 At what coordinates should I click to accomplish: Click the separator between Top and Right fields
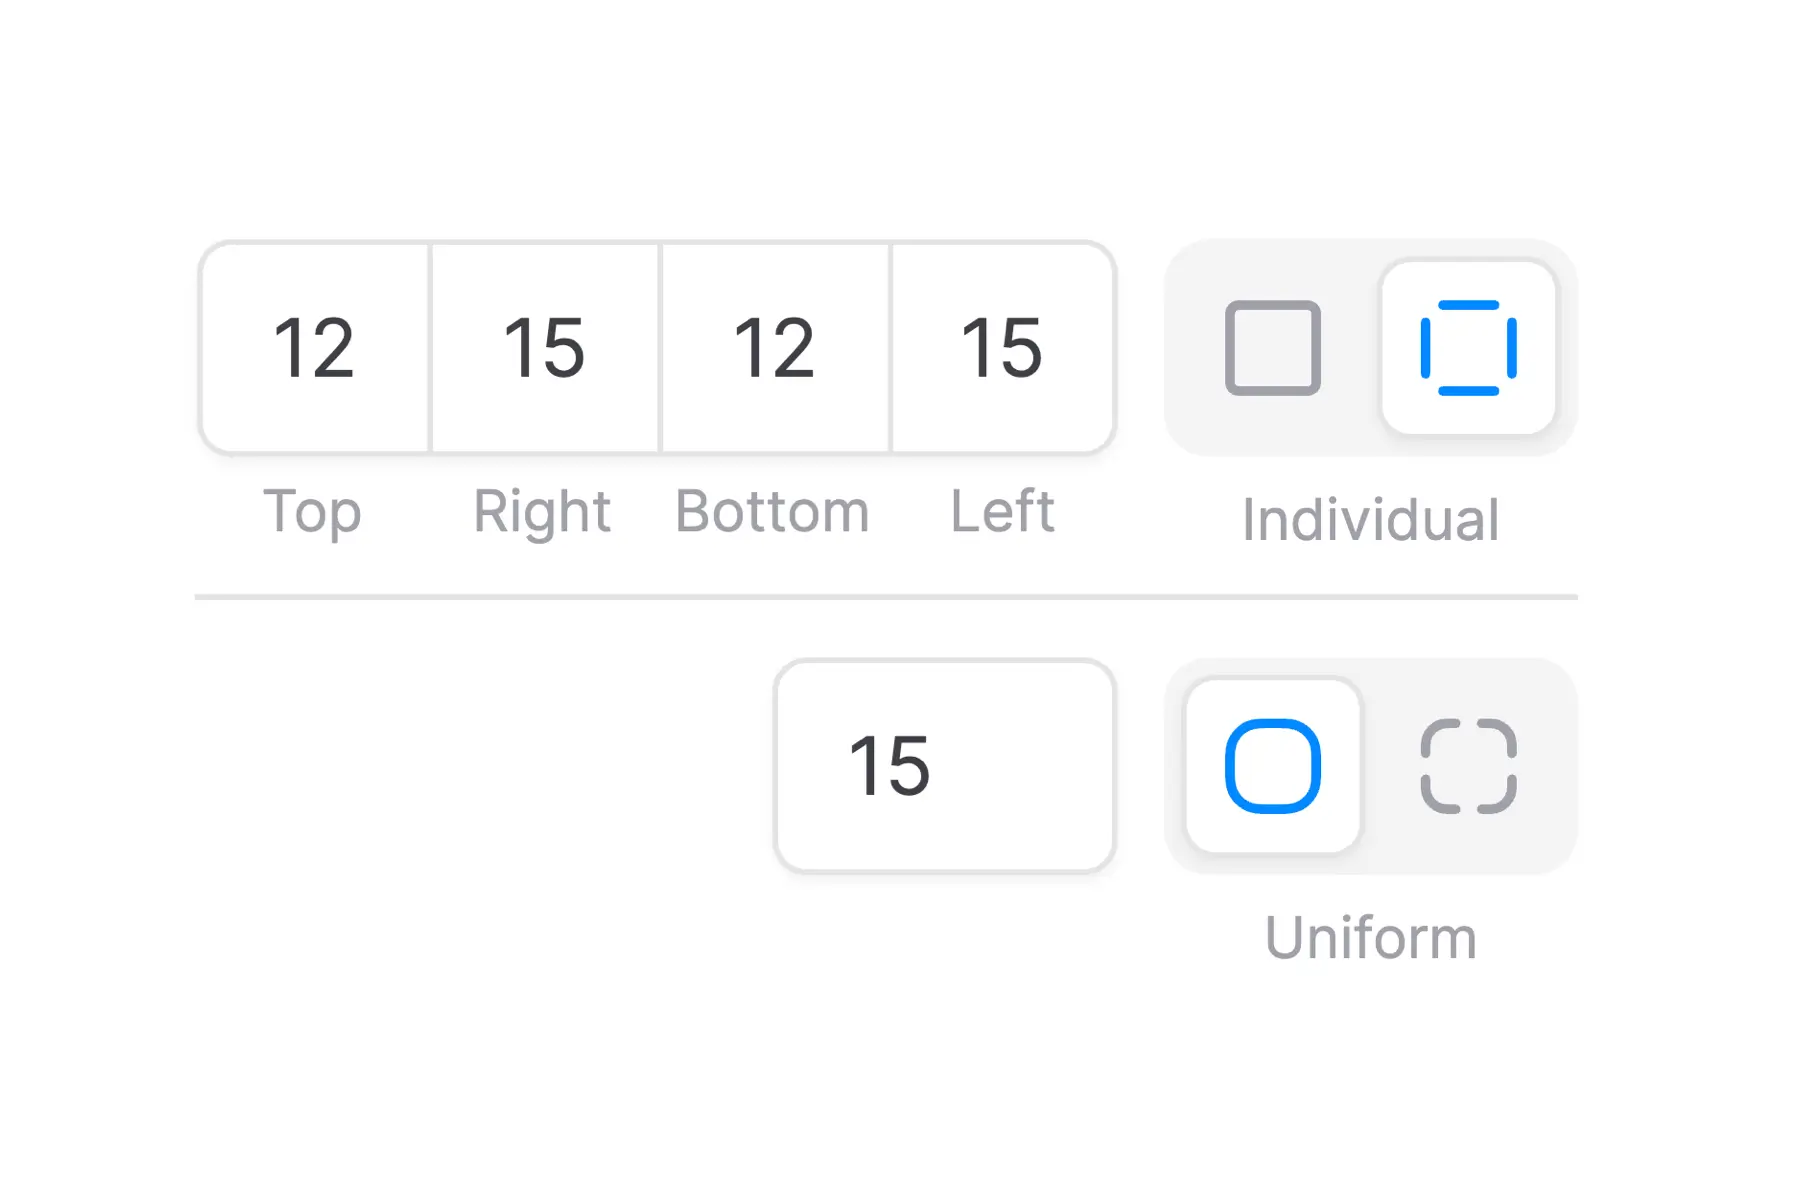pyautogui.click(x=430, y=348)
